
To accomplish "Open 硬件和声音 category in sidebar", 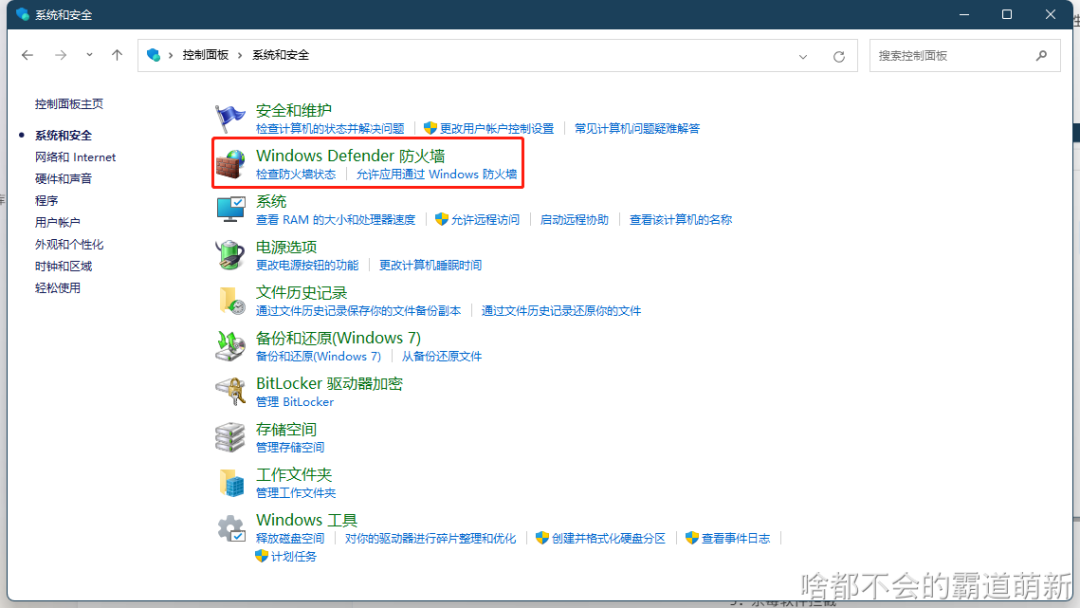I will tap(63, 179).
